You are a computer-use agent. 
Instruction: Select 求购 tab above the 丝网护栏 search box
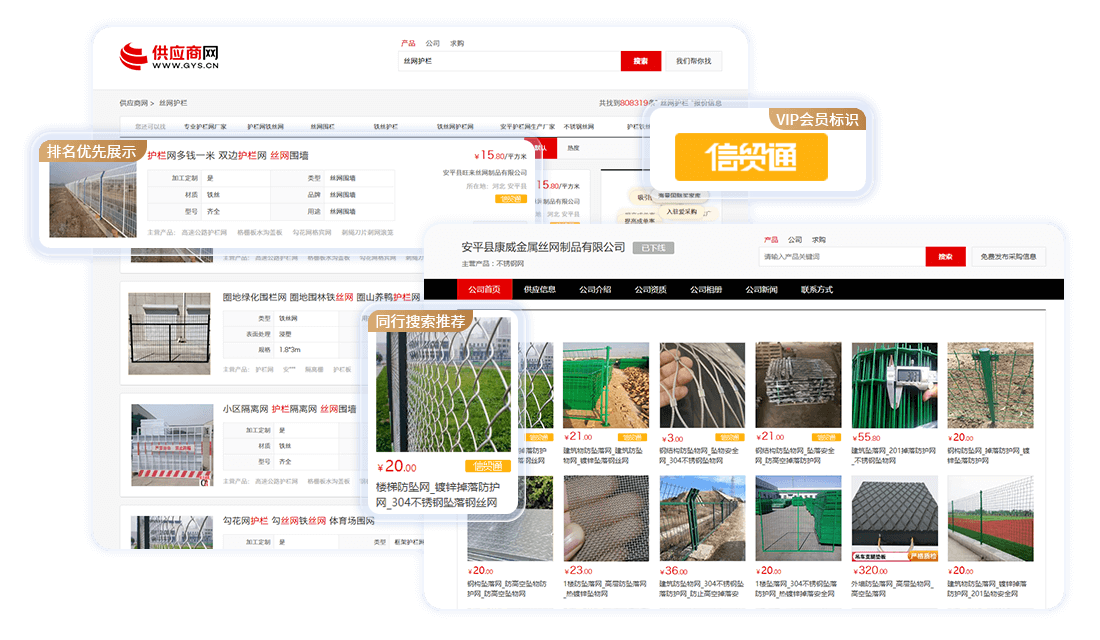(457, 44)
